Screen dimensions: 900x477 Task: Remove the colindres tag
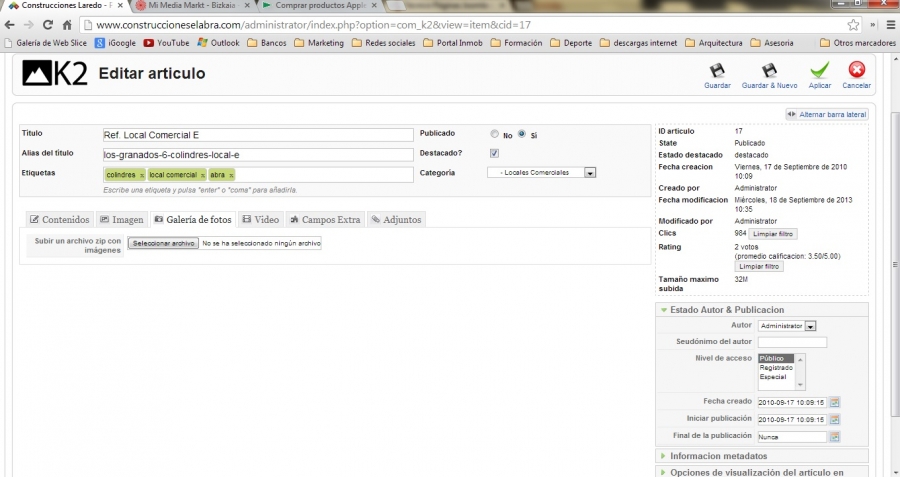pos(142,175)
